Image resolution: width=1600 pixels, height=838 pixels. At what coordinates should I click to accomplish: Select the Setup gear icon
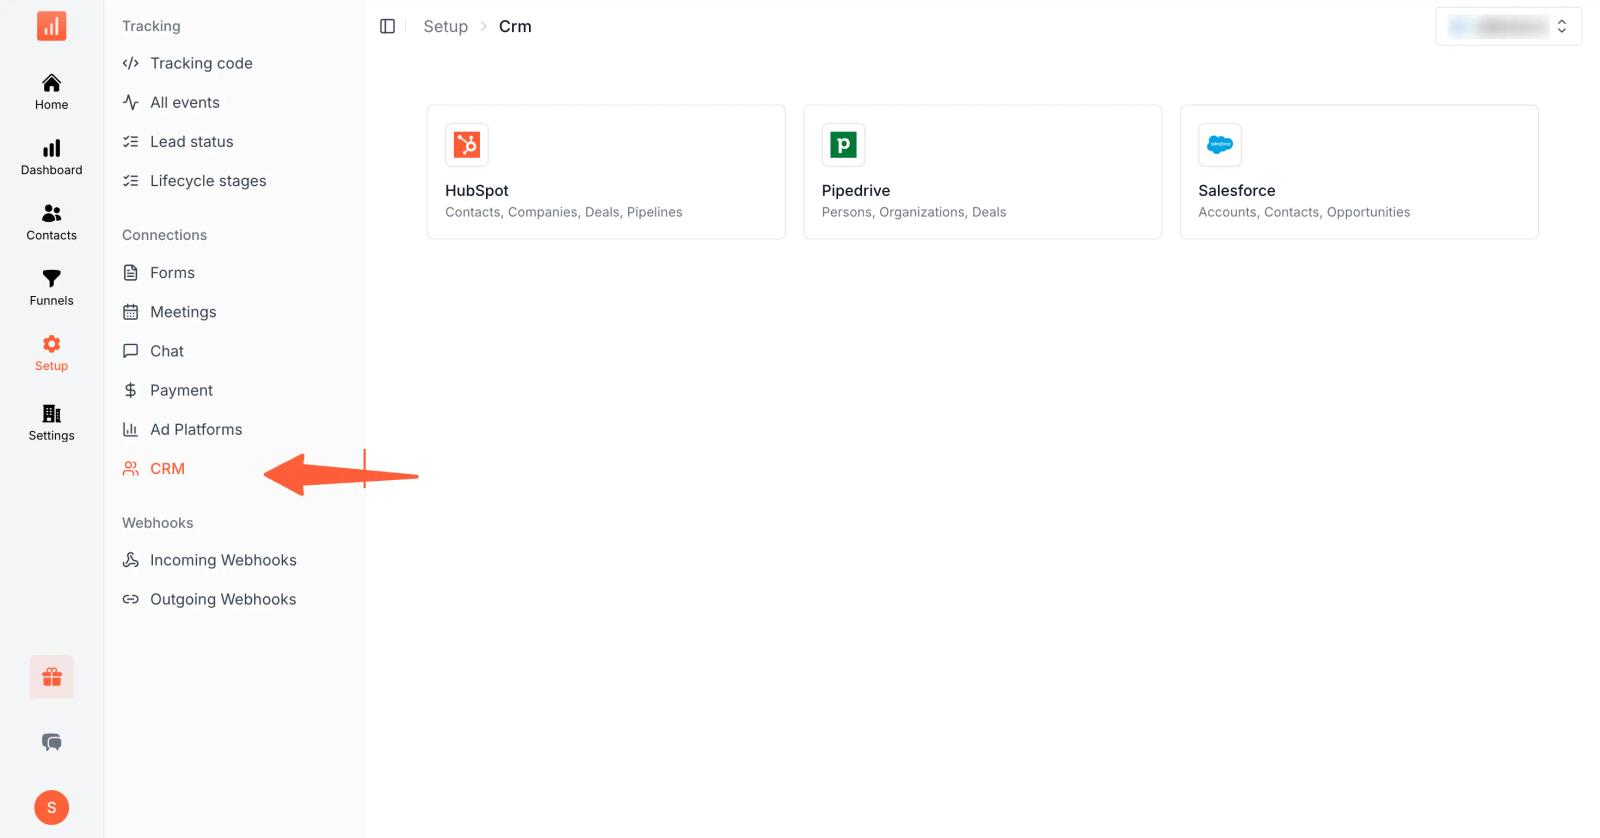(x=51, y=344)
